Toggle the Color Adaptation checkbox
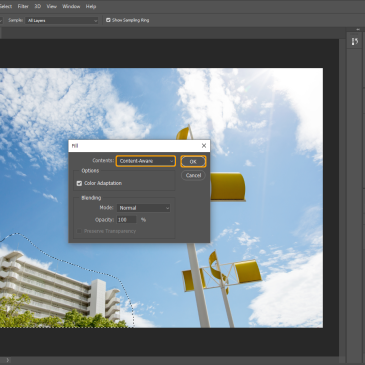 click(x=79, y=183)
